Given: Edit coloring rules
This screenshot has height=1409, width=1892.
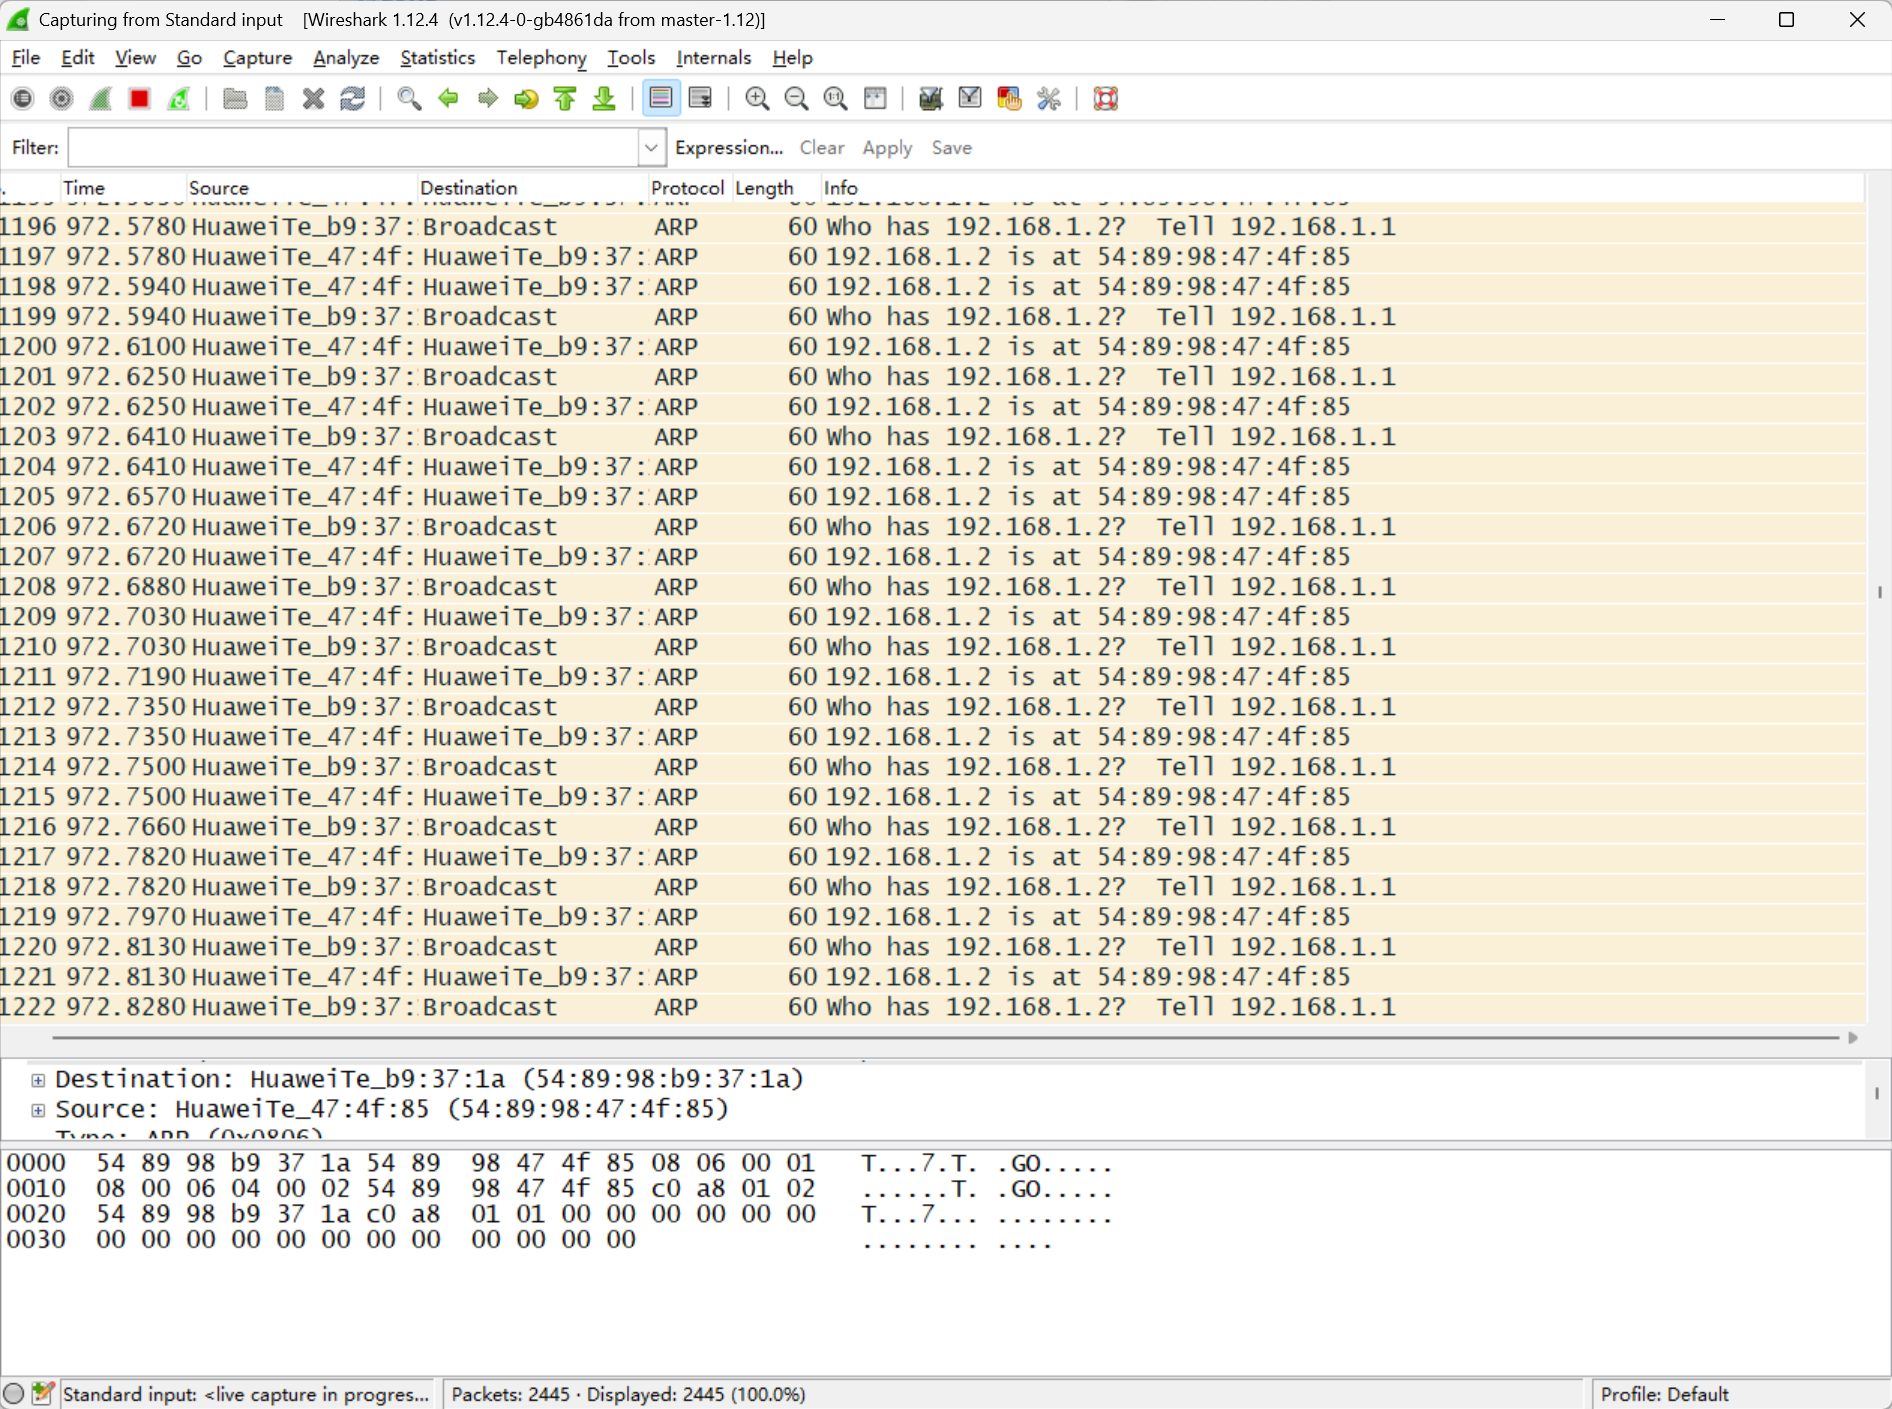Looking at the screenshot, I should coord(1009,98).
